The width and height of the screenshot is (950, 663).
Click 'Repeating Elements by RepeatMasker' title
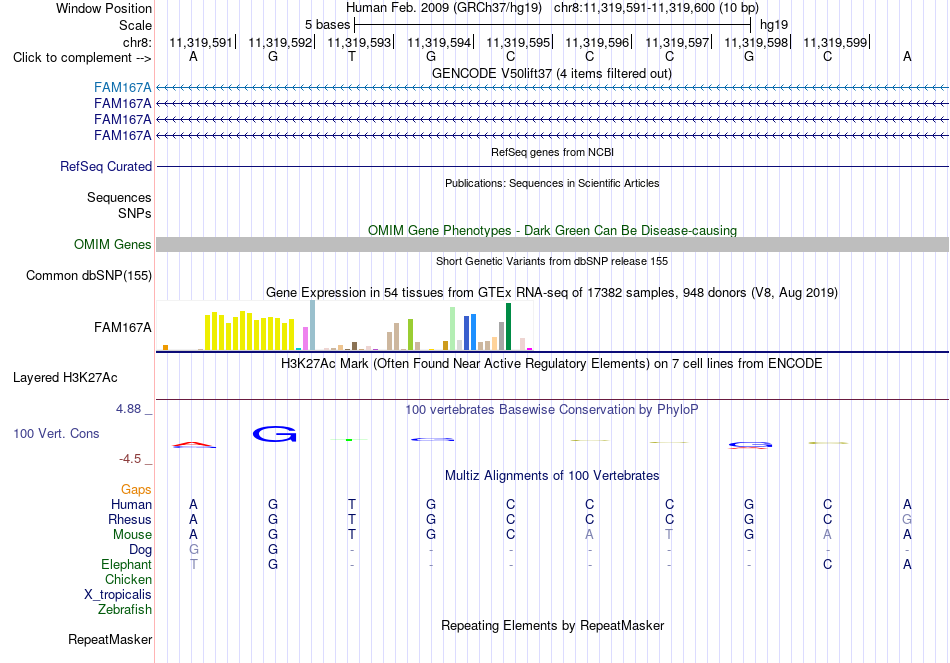(x=552, y=625)
